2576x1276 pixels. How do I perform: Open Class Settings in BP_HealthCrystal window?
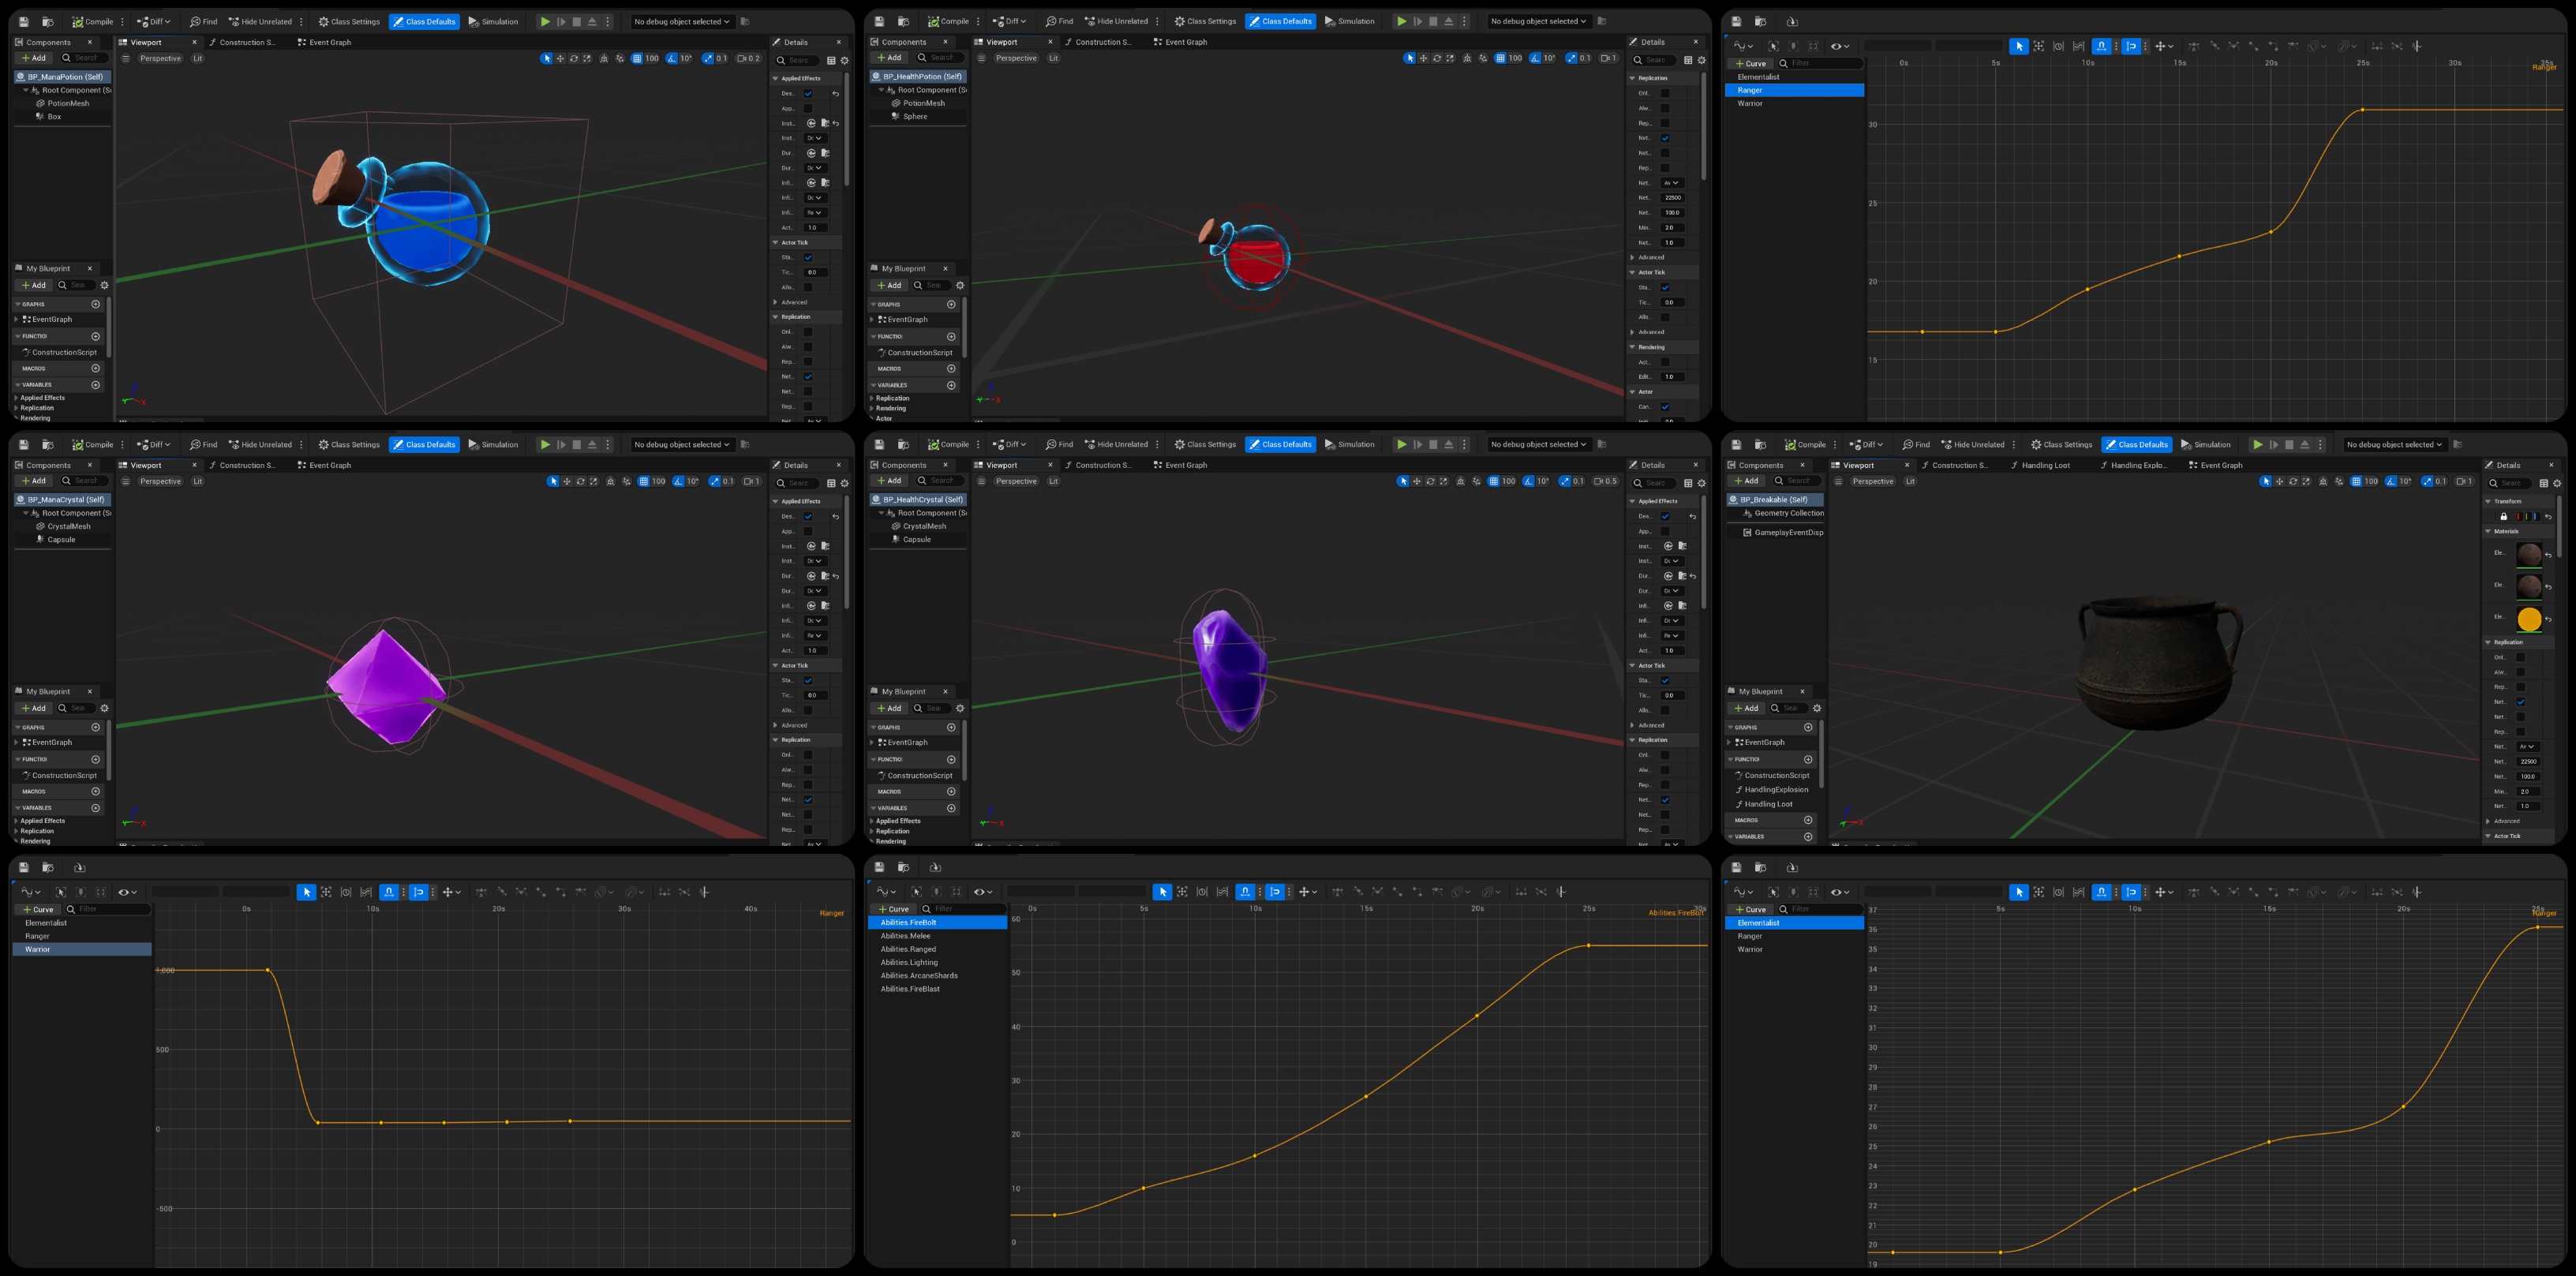point(1205,444)
